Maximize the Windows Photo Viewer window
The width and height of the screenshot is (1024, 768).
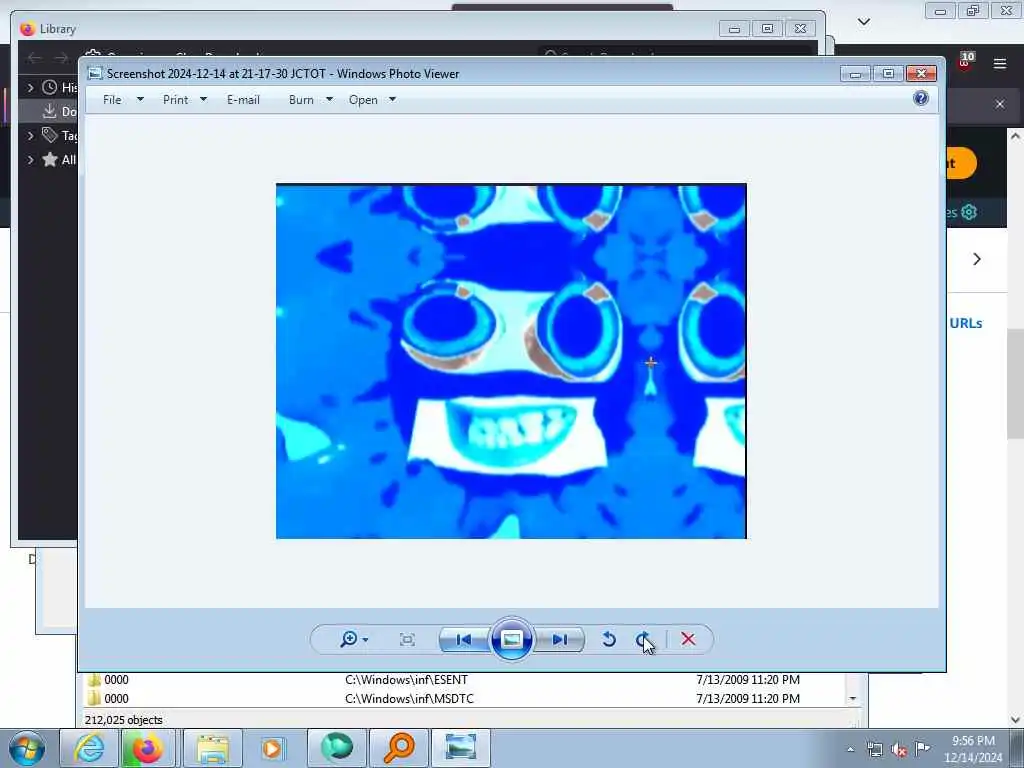tap(888, 74)
